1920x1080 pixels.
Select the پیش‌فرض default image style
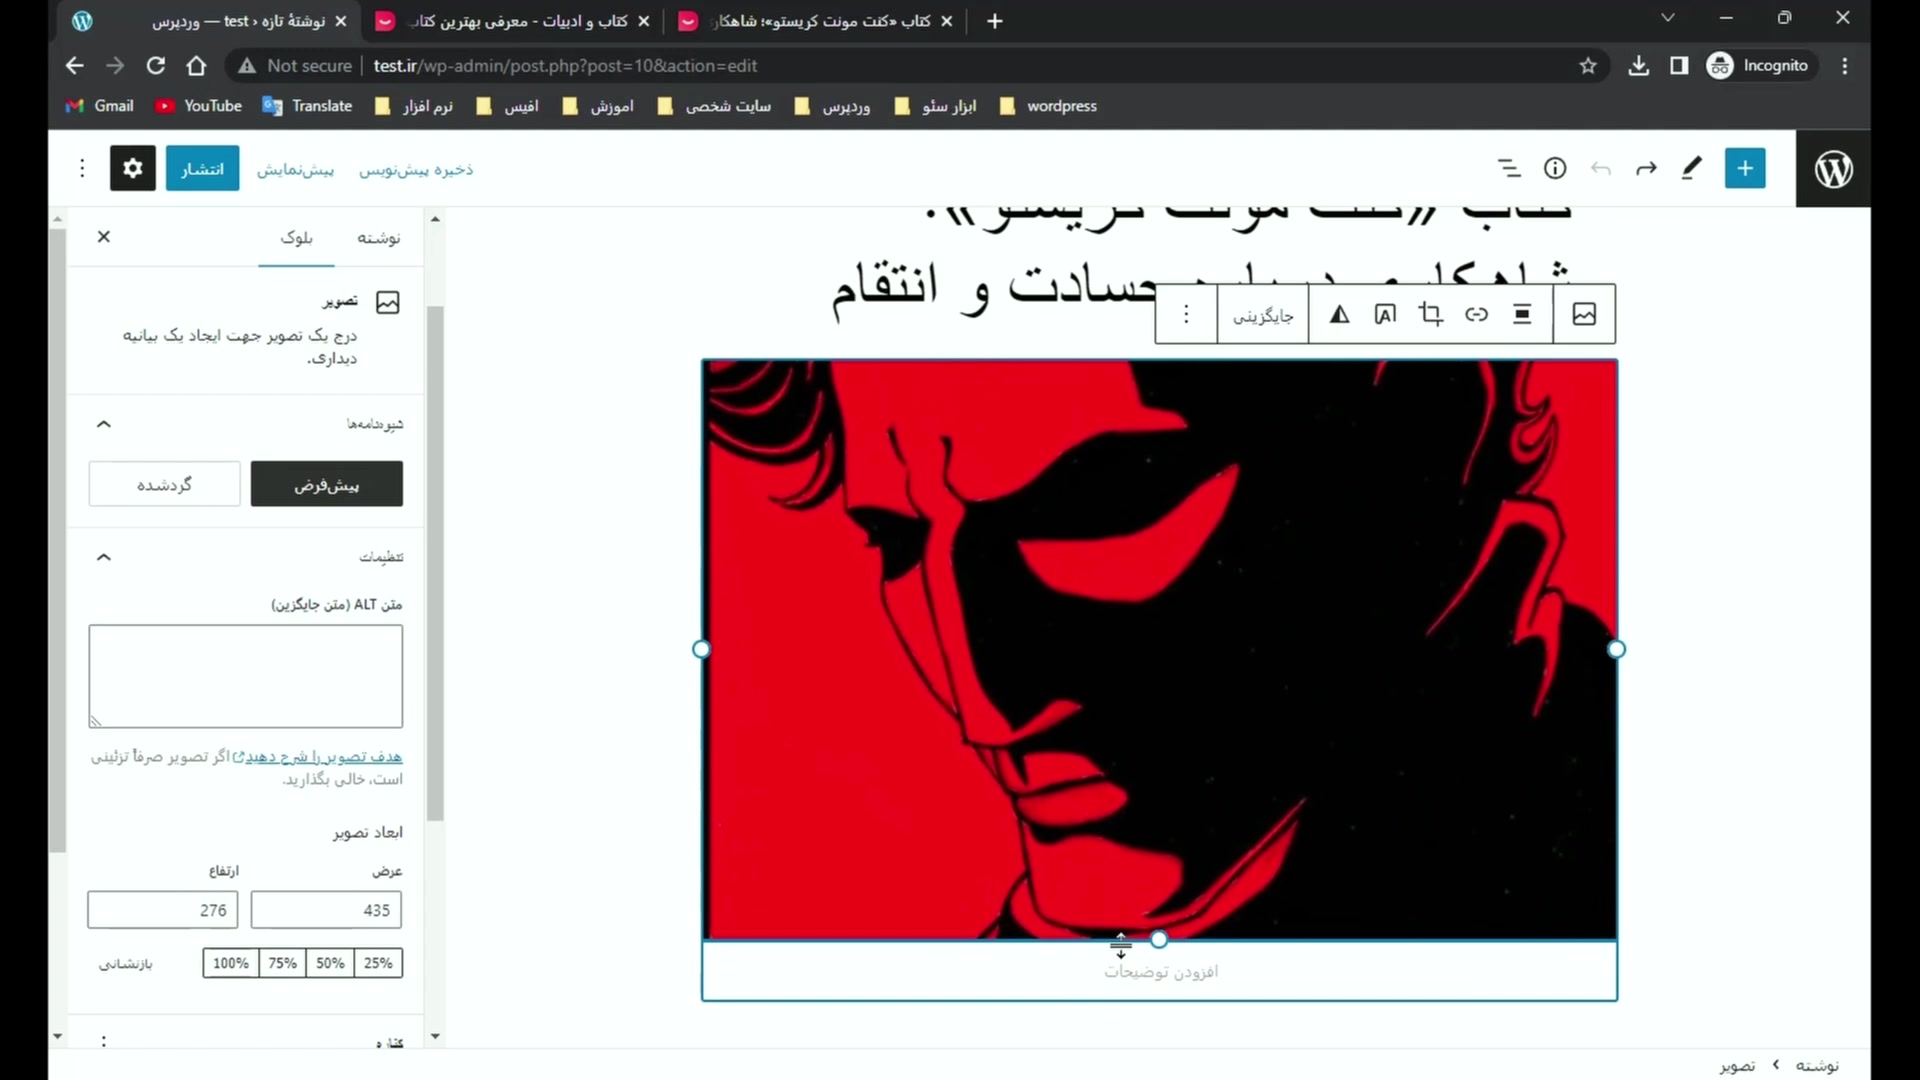pyautogui.click(x=326, y=484)
